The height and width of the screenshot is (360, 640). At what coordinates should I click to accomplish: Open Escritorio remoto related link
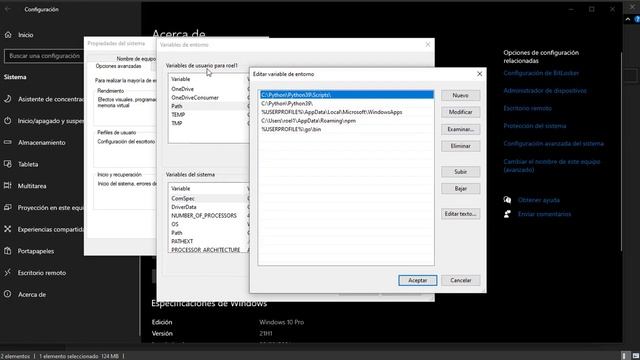click(x=527, y=108)
